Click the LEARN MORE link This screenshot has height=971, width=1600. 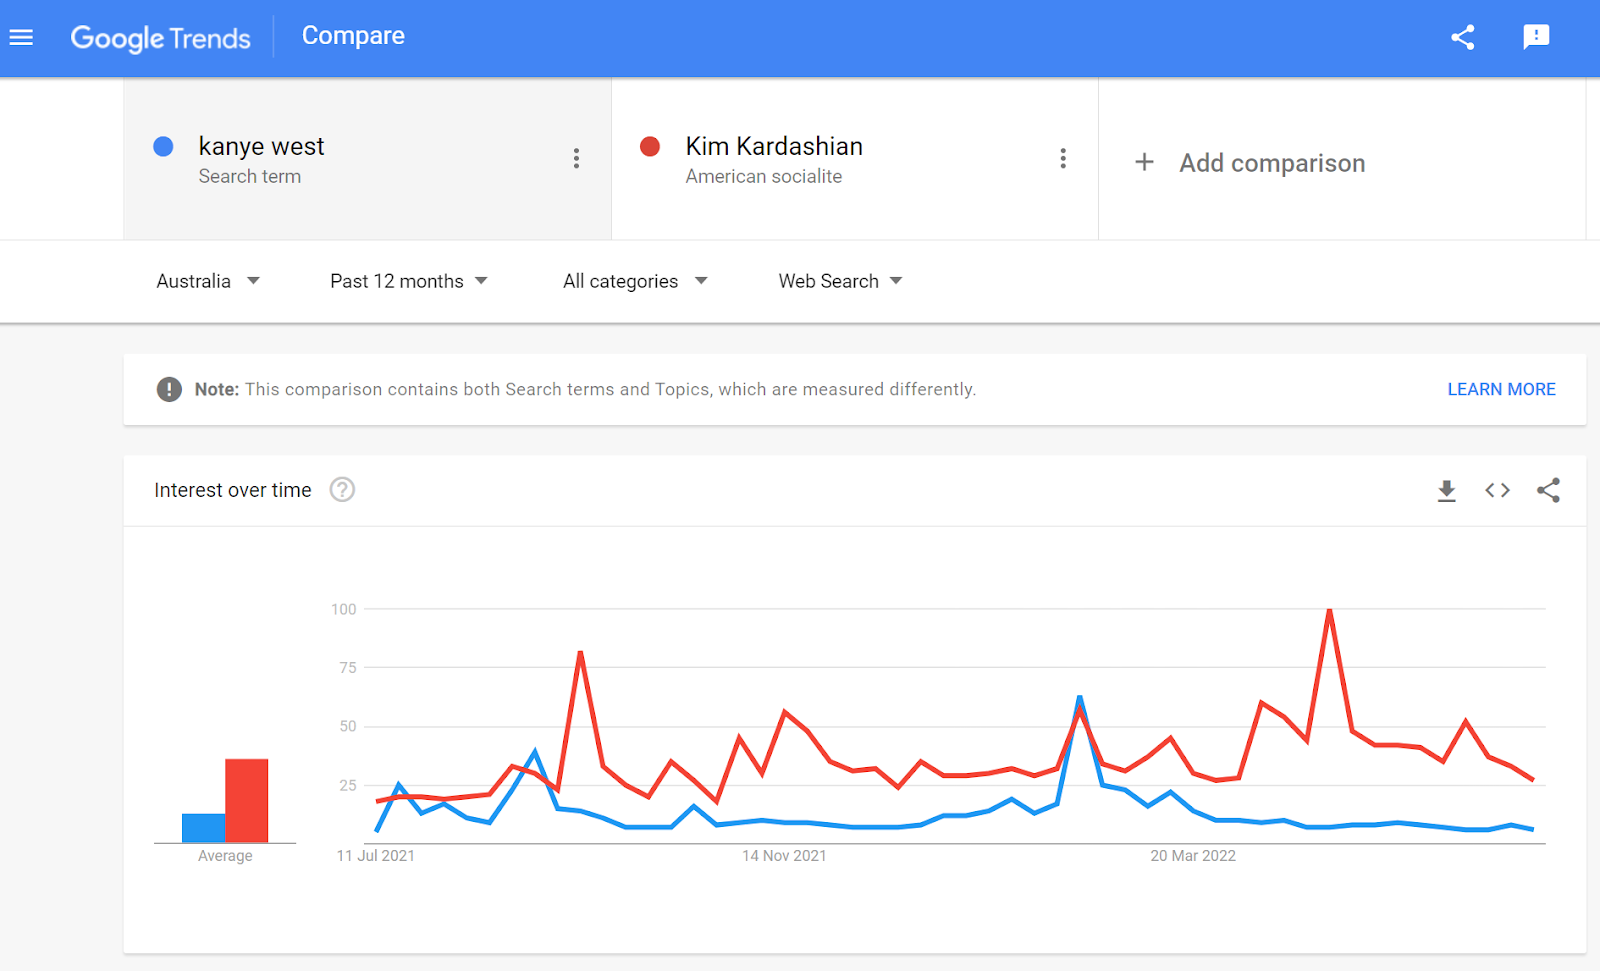tap(1501, 389)
